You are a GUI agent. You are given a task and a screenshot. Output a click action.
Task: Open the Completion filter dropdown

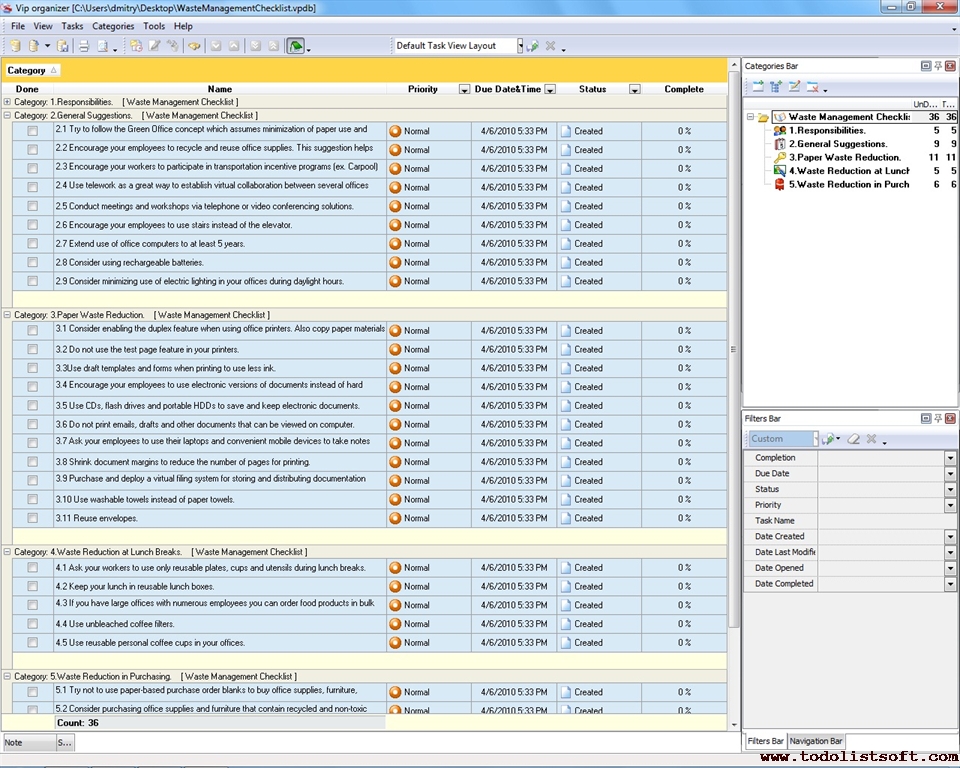tap(950, 458)
